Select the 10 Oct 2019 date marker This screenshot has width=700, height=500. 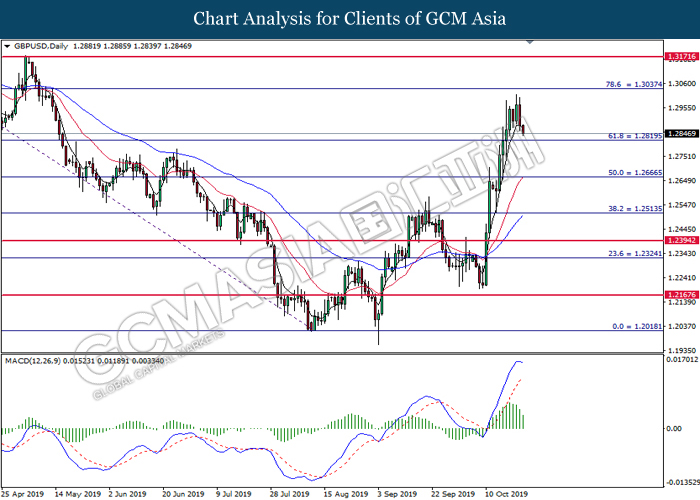507,494
